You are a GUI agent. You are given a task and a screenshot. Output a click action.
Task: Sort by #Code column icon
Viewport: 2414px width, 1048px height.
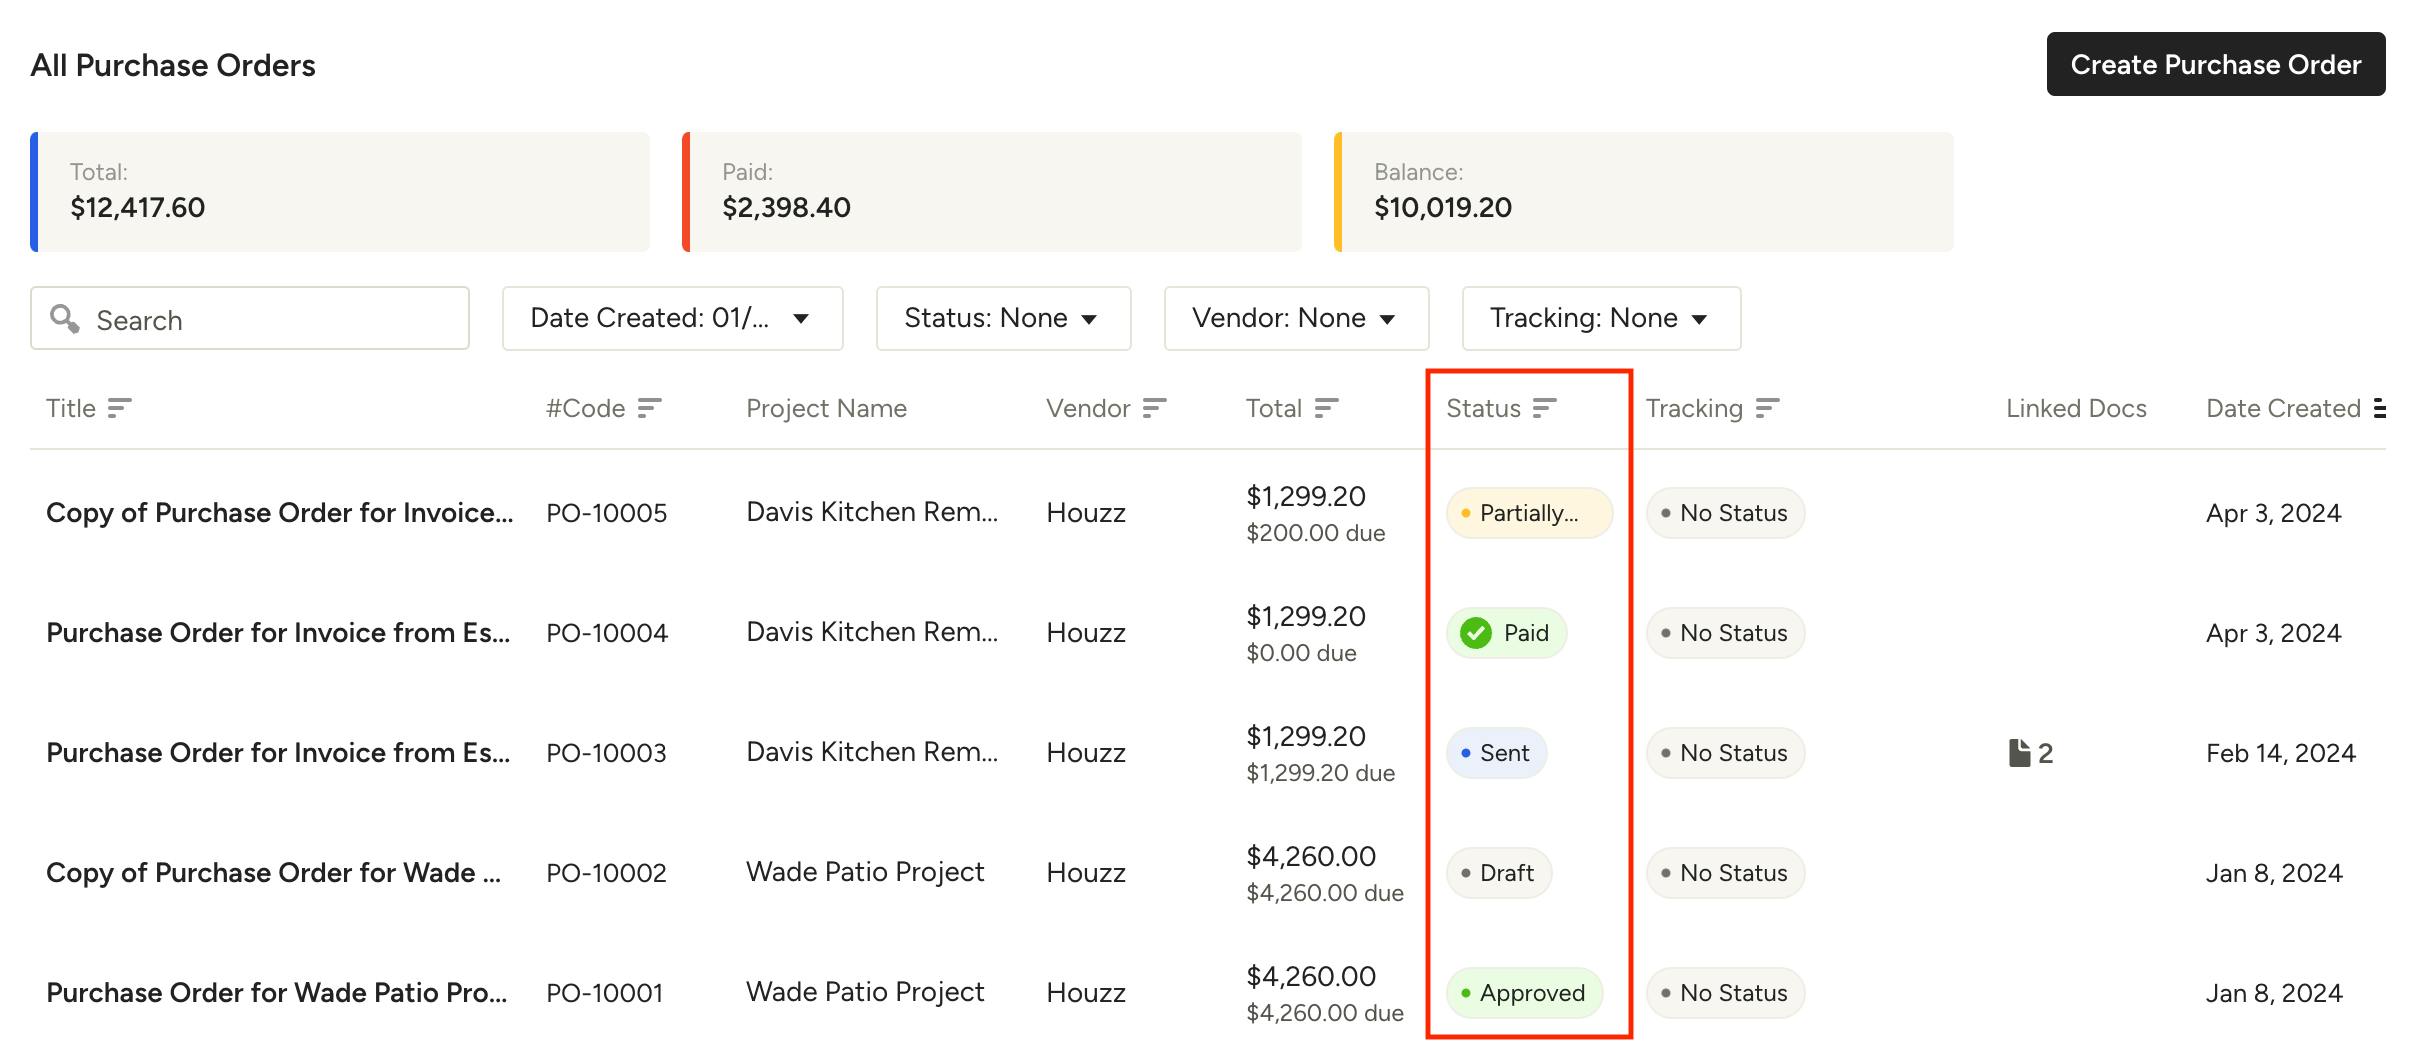(x=649, y=408)
